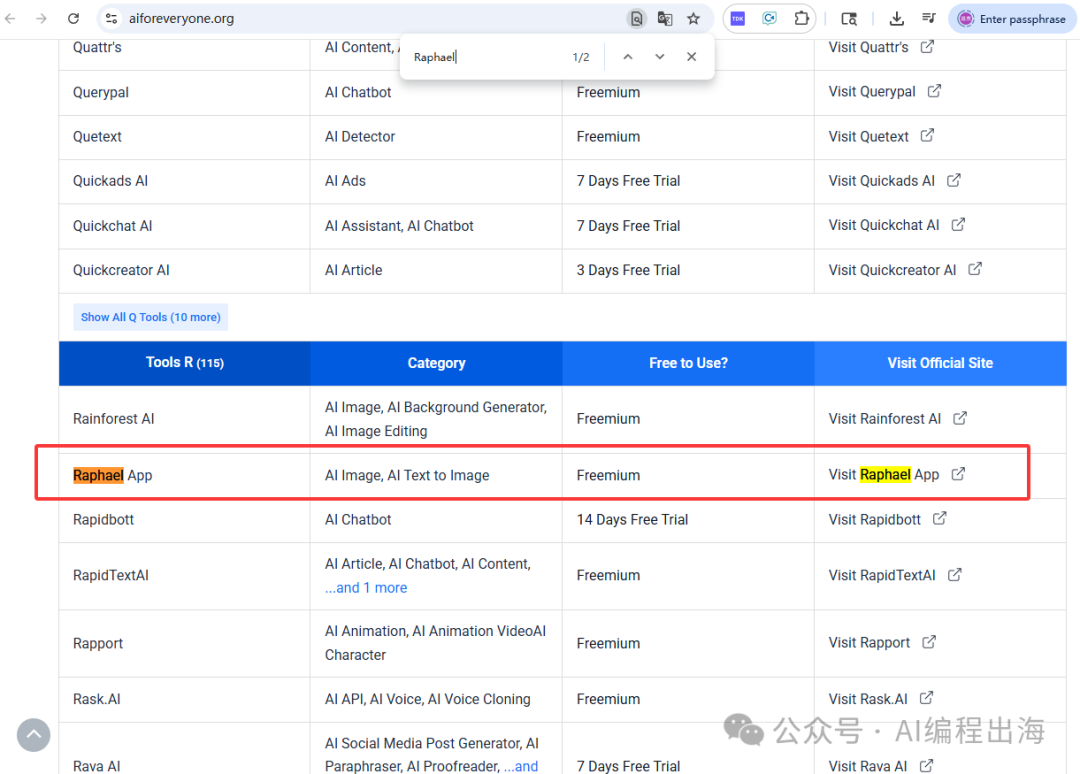This screenshot has width=1080, height=774.
Task: Click the scroll-to-top round arrow button
Action: pyautogui.click(x=33, y=735)
